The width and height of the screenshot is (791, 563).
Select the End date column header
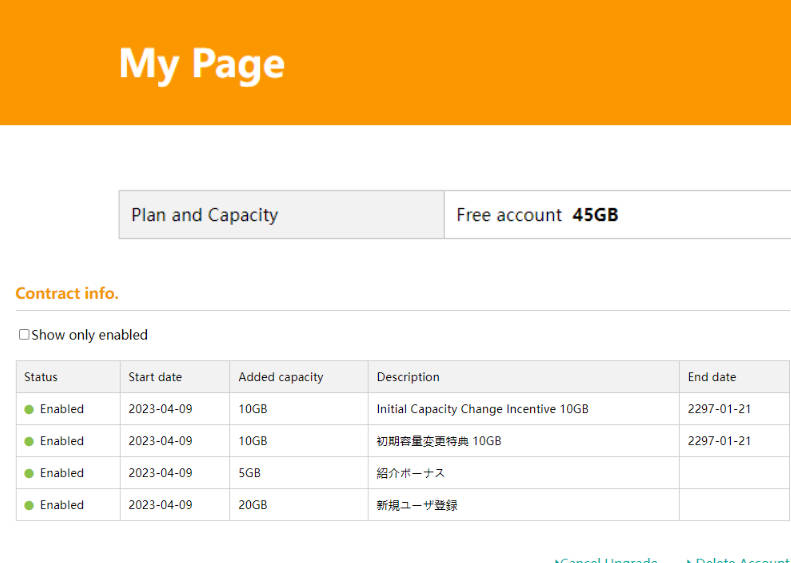click(712, 377)
